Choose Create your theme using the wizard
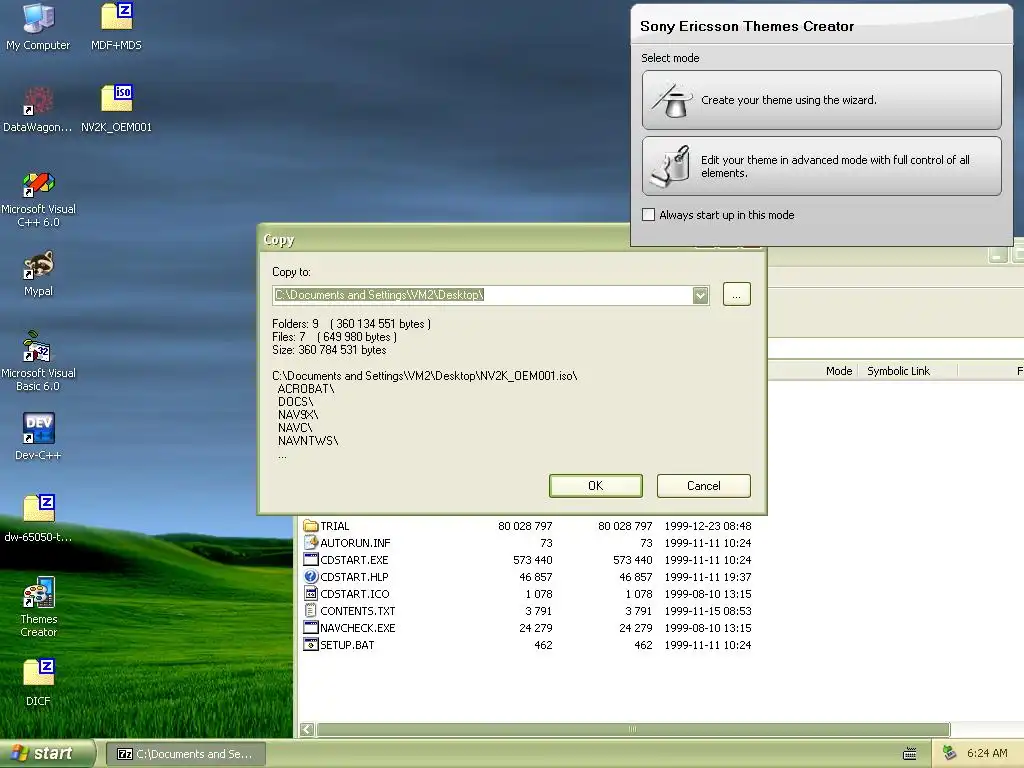This screenshot has width=1024, height=768. (x=822, y=100)
